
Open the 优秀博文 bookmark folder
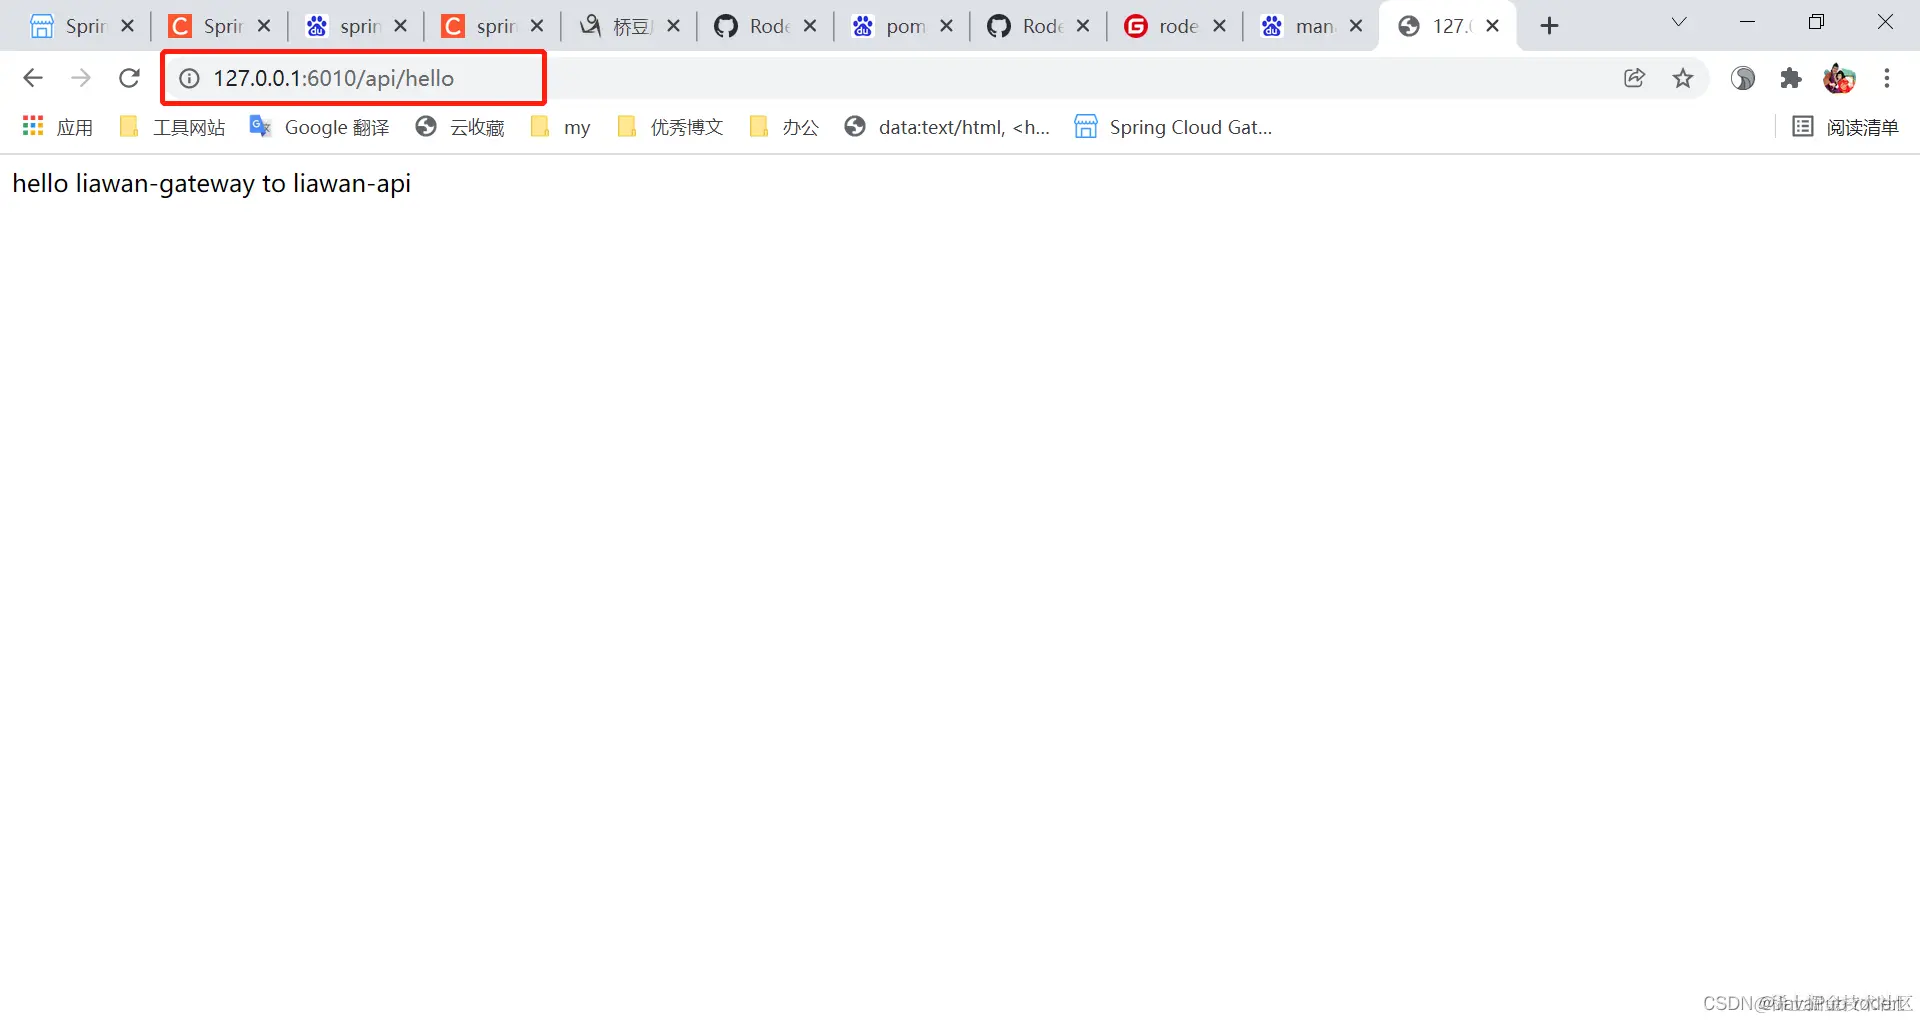point(670,127)
